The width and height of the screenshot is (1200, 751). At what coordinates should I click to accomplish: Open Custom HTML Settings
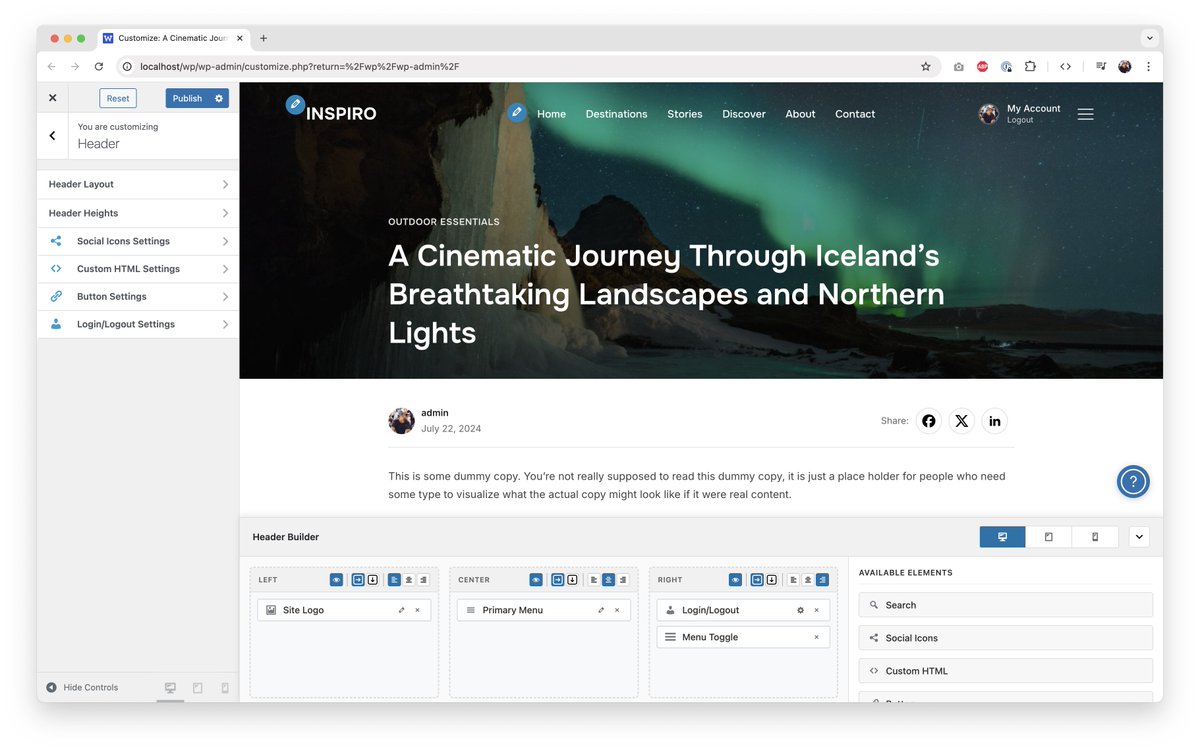(138, 269)
